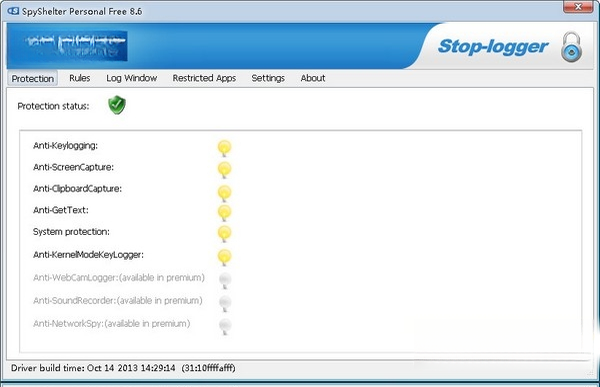
Task: Go to Restricted Apps tab
Action: tap(204, 78)
